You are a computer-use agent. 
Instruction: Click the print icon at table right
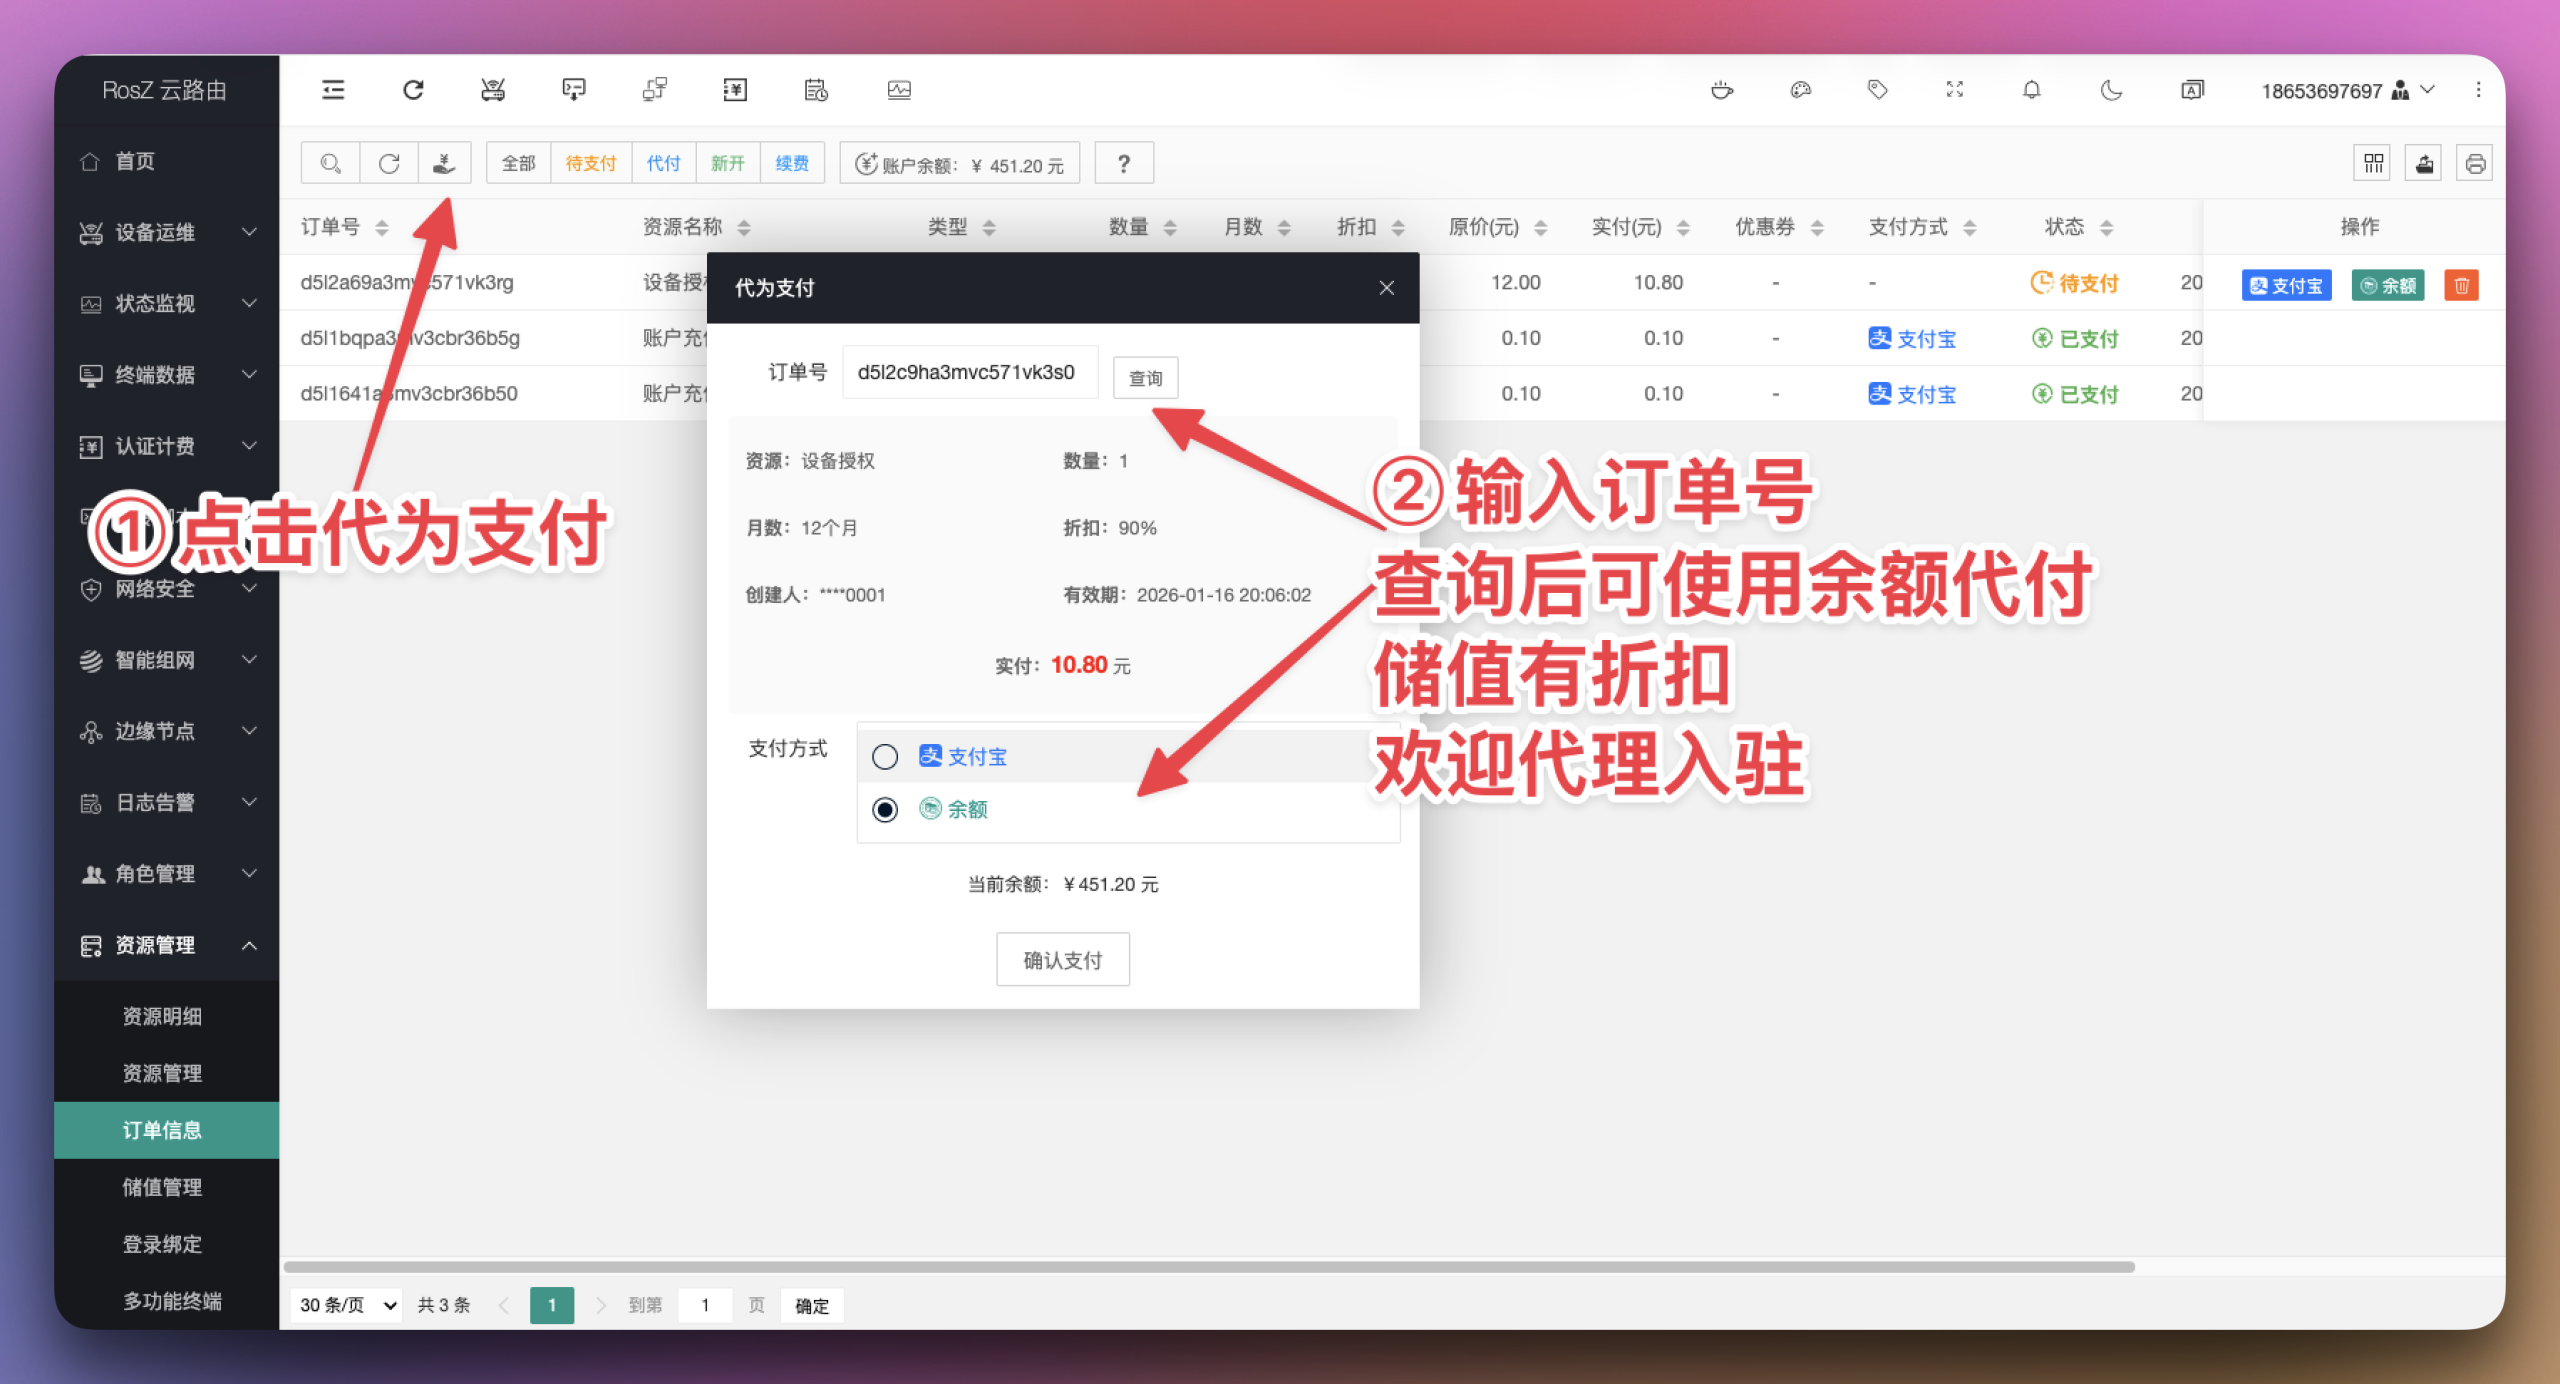2474,163
